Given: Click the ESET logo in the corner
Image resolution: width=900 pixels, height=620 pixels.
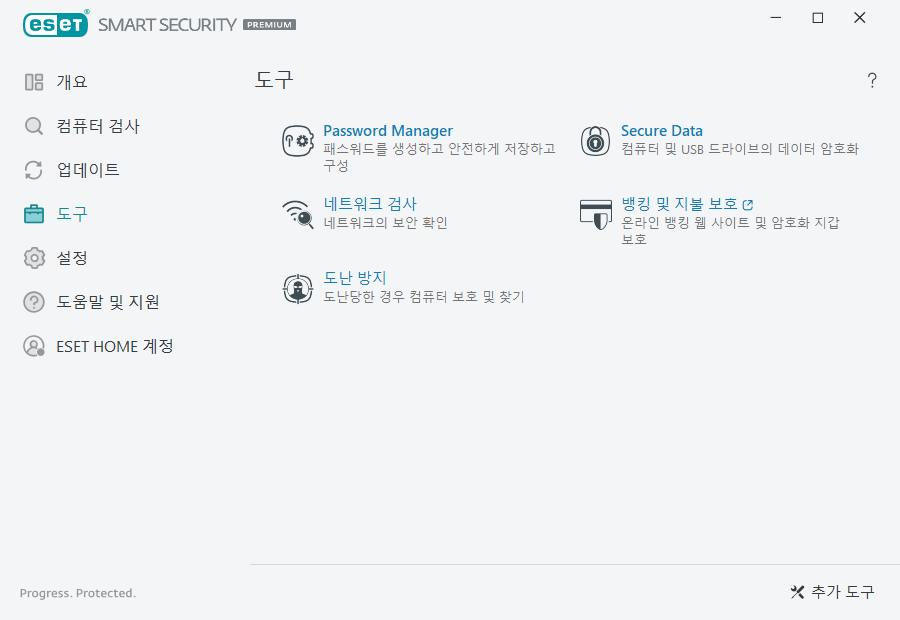Looking at the screenshot, I should [55, 24].
